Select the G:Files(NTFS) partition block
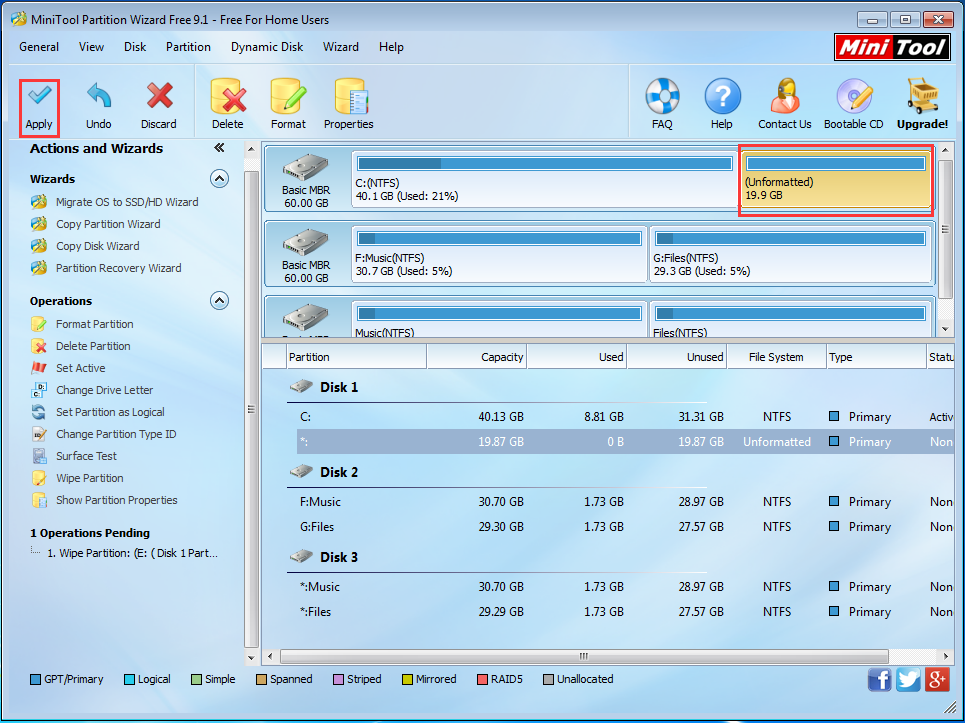 (x=790, y=255)
